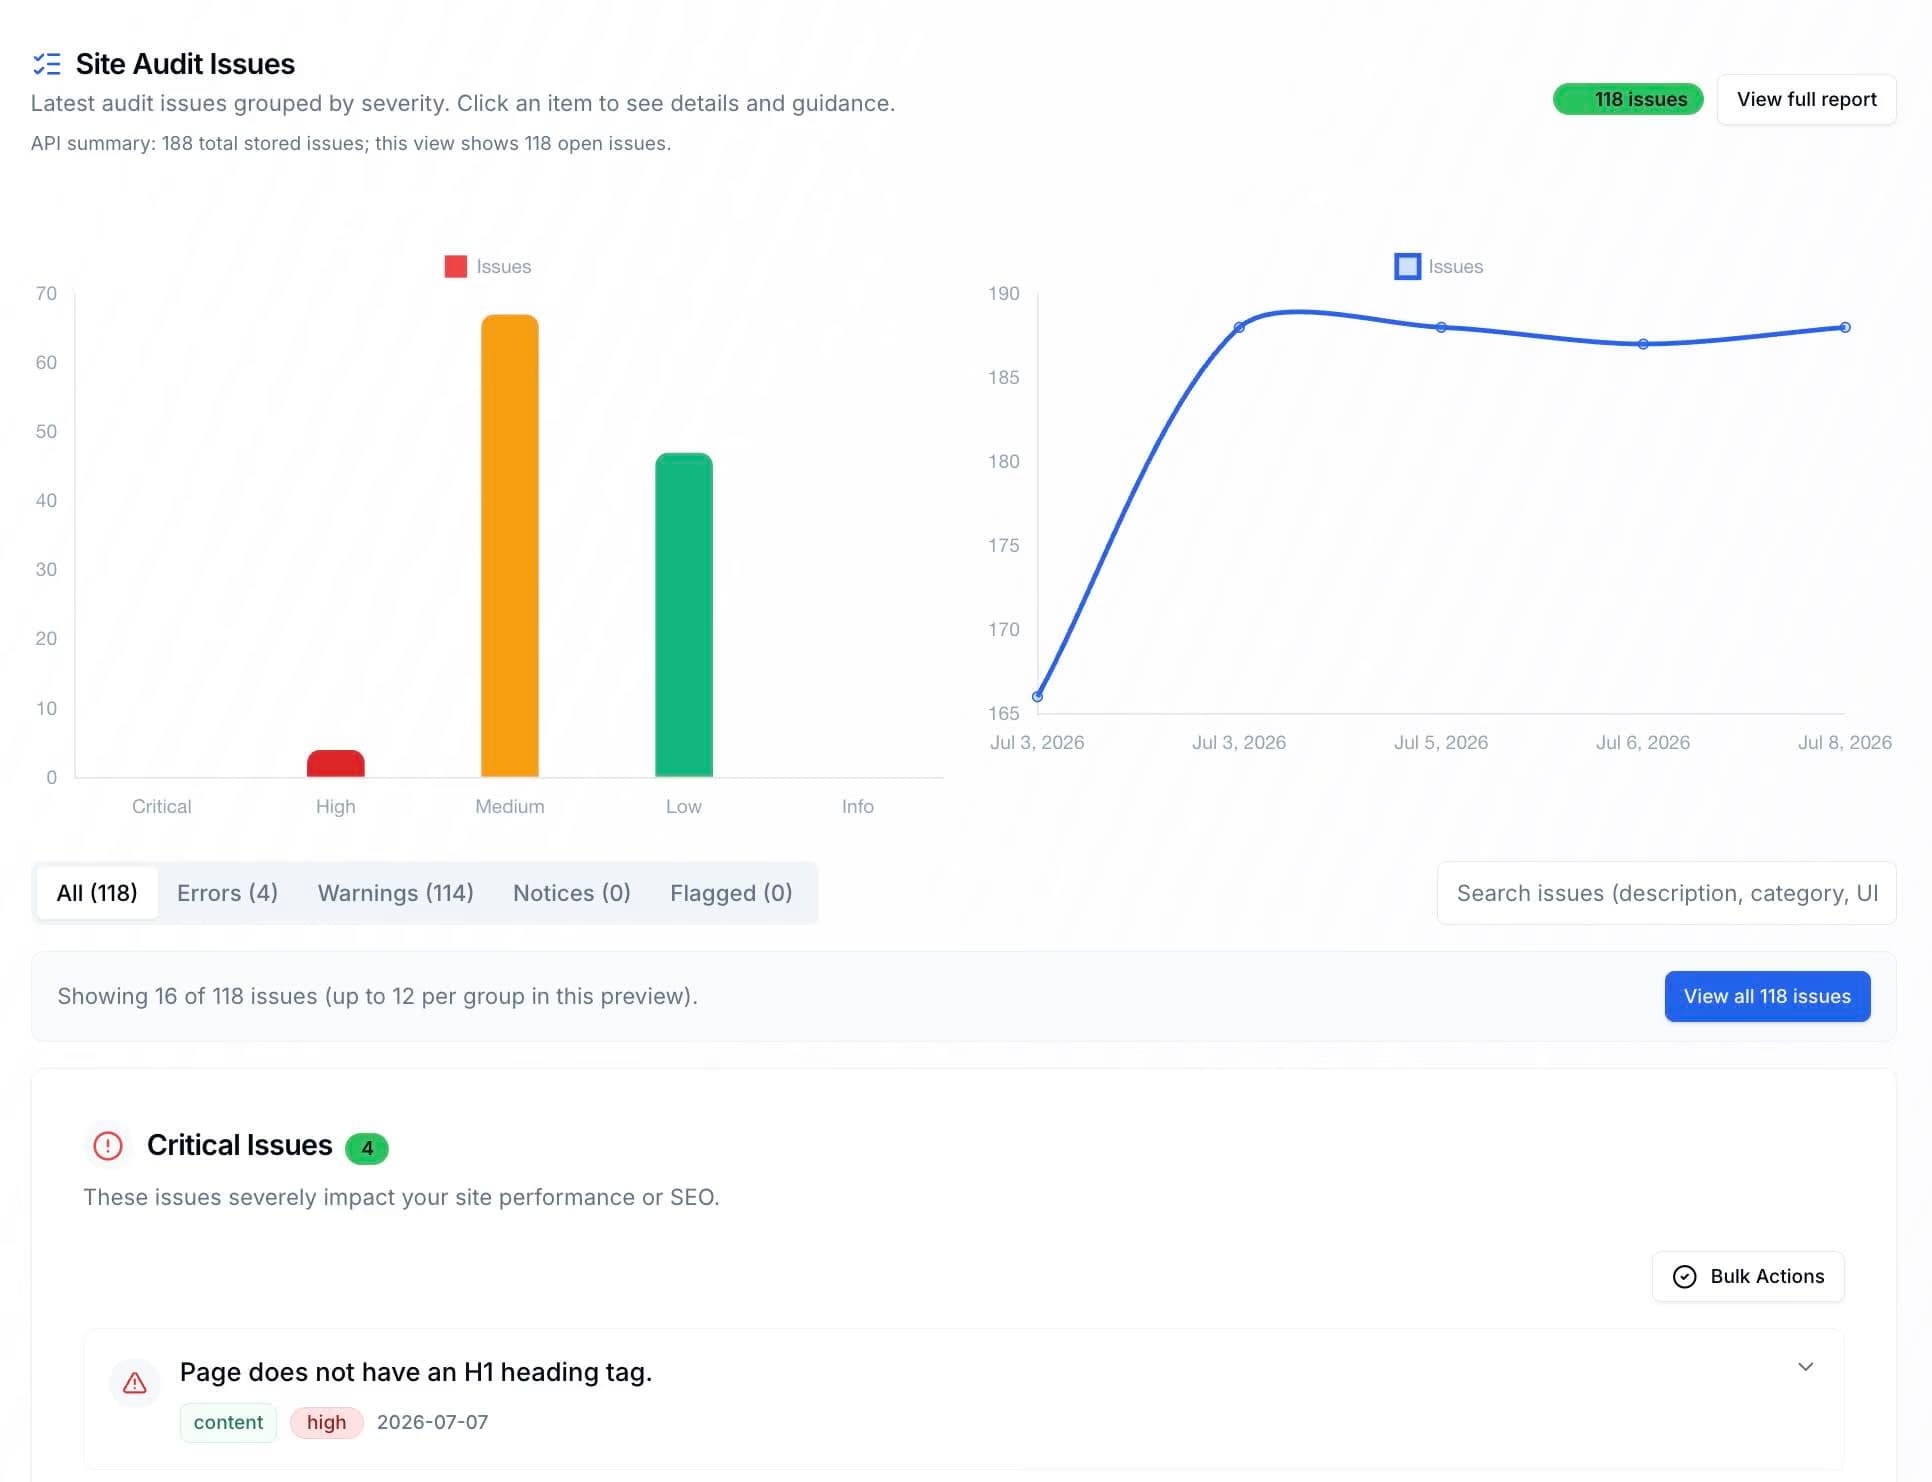This screenshot has height=1482, width=1932.
Task: Click the warning triangle icon on H1 issue
Action: [x=135, y=1383]
